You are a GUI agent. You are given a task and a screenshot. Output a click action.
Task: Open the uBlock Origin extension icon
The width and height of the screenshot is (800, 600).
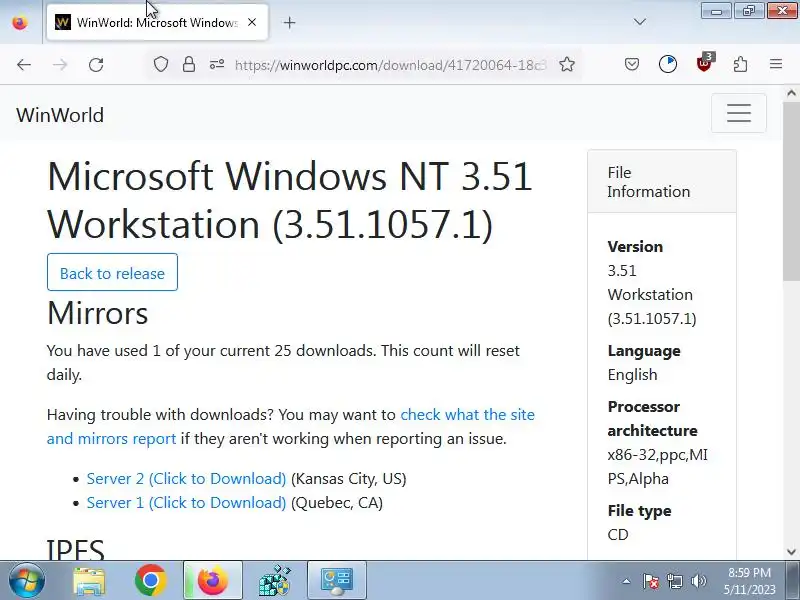(705, 63)
